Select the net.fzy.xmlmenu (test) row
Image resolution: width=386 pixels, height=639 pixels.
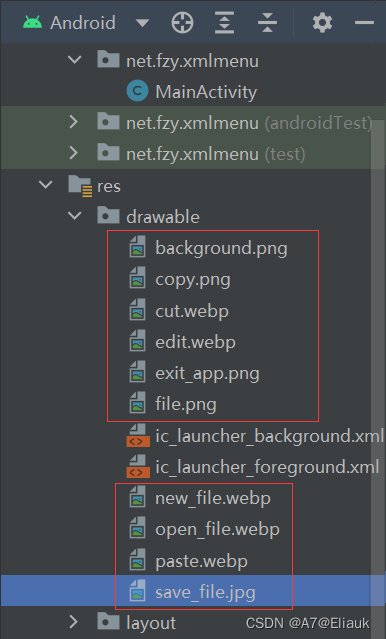(193, 153)
